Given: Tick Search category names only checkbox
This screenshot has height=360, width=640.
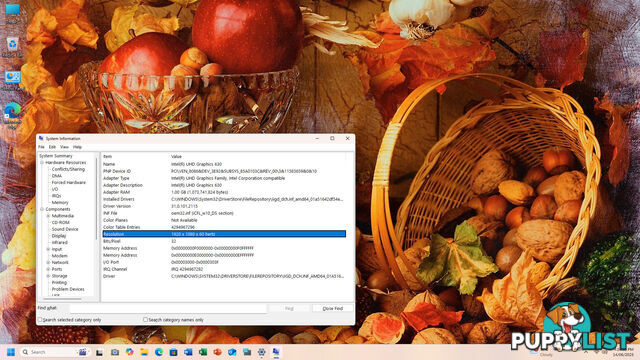Looking at the screenshot, I should coord(145,320).
